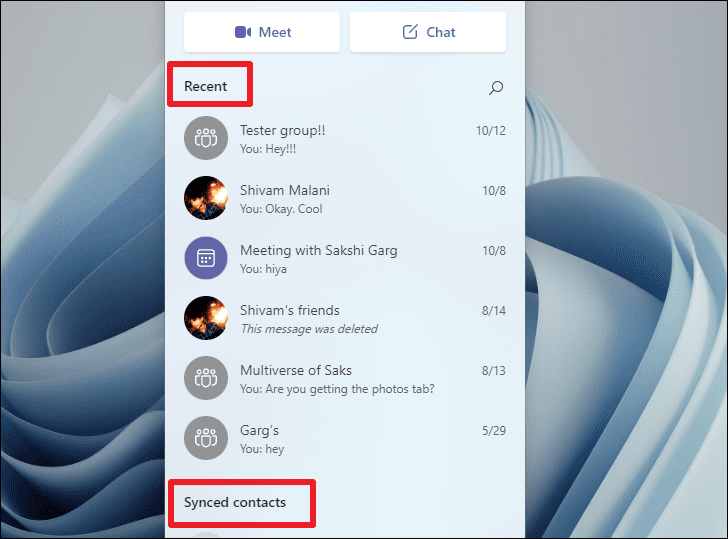The height and width of the screenshot is (539, 728).
Task: Click the Tester group!! avatar icon
Action: coord(206,138)
